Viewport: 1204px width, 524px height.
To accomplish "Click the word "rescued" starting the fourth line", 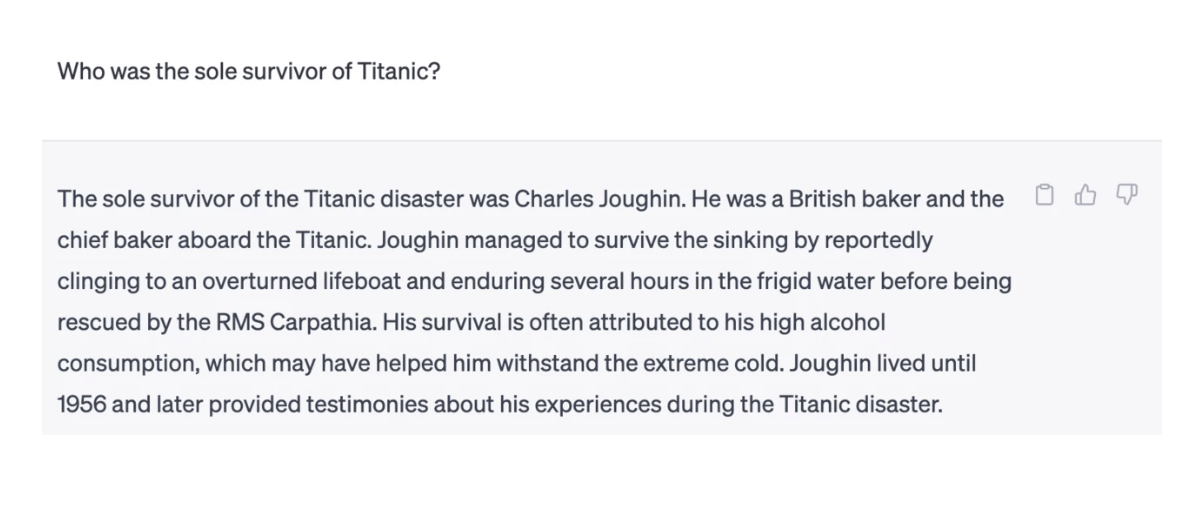I will coord(94,323).
